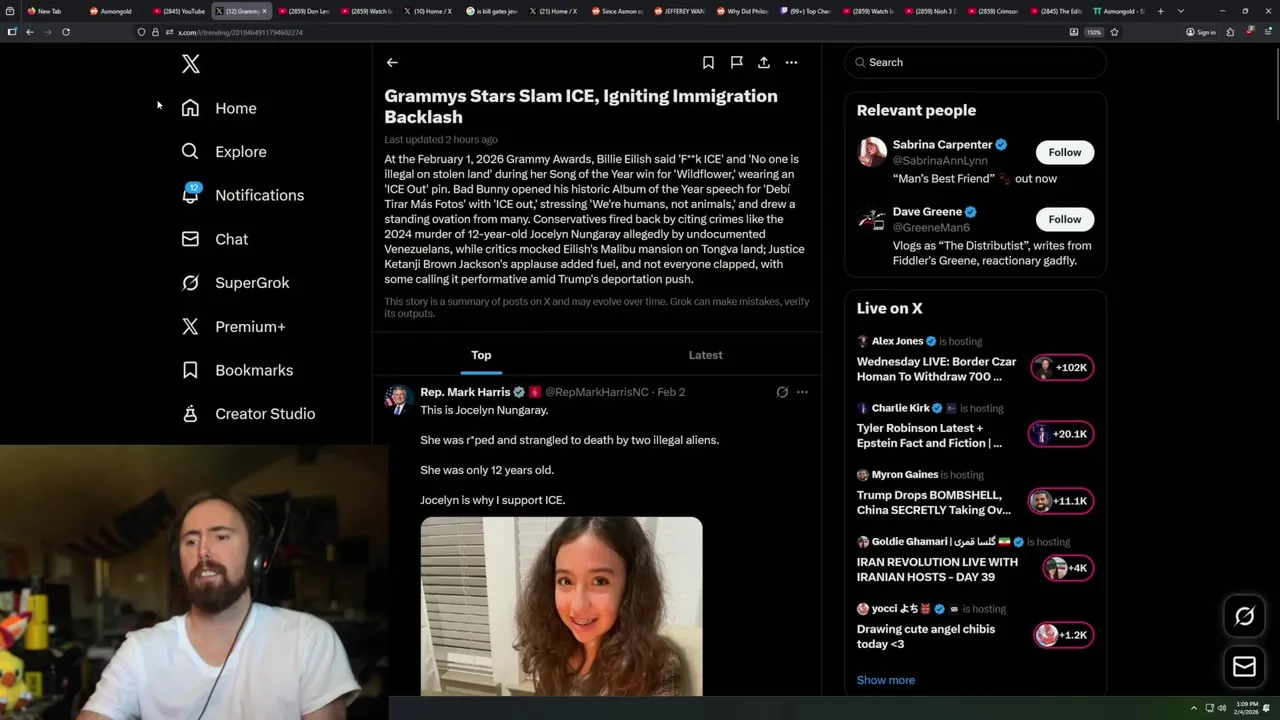Open 'Drawing cute angel chibis today' broadcast
1280x720 pixels.
click(x=926, y=636)
